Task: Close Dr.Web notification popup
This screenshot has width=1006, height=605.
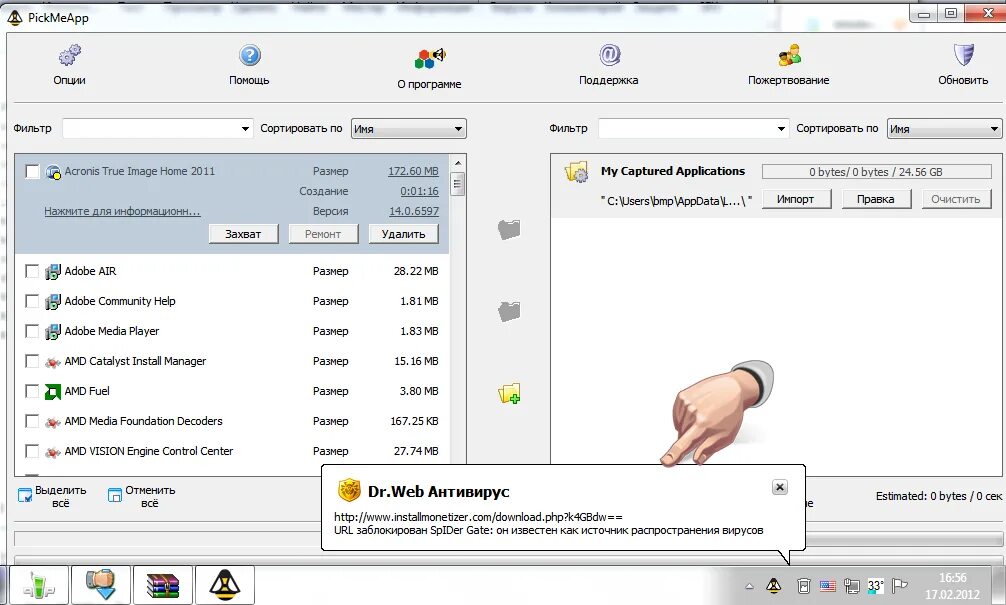Action: click(x=780, y=487)
